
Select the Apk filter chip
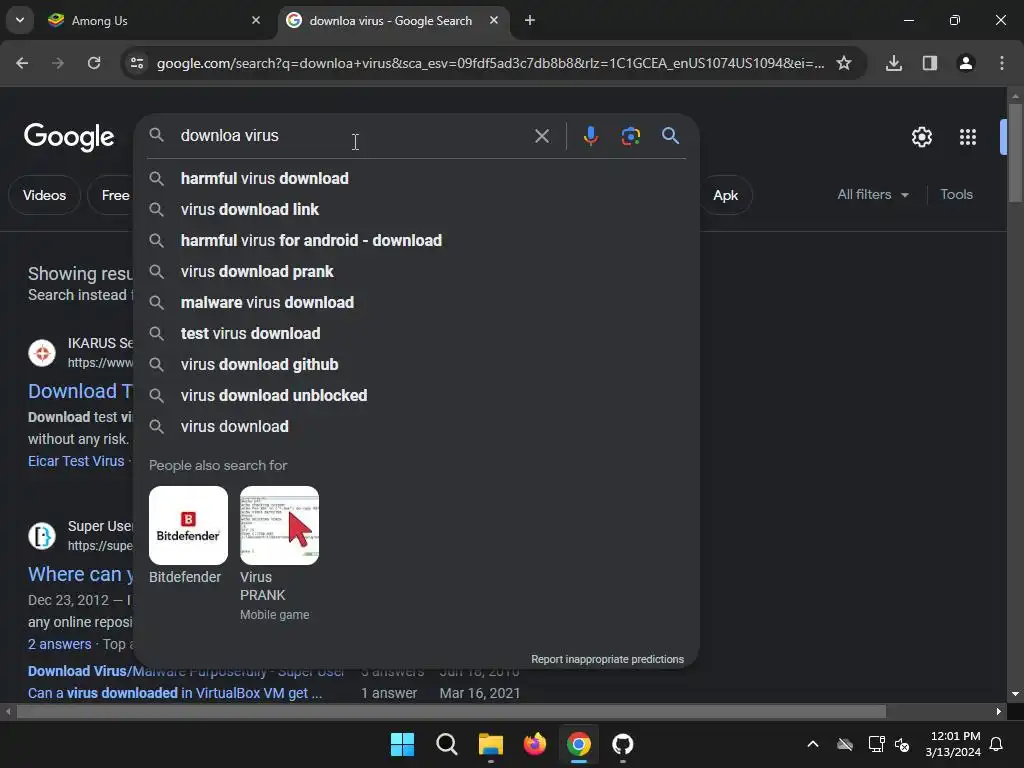(725, 195)
